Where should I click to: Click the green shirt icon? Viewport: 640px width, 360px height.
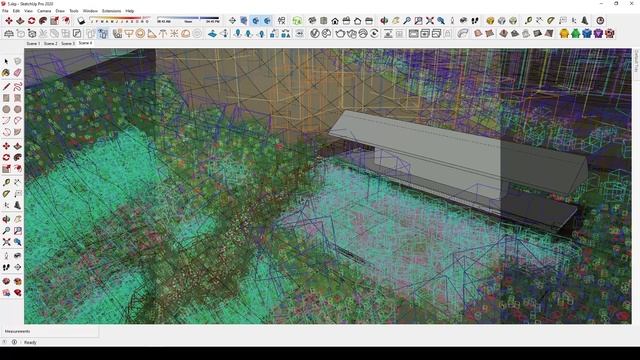point(576,34)
